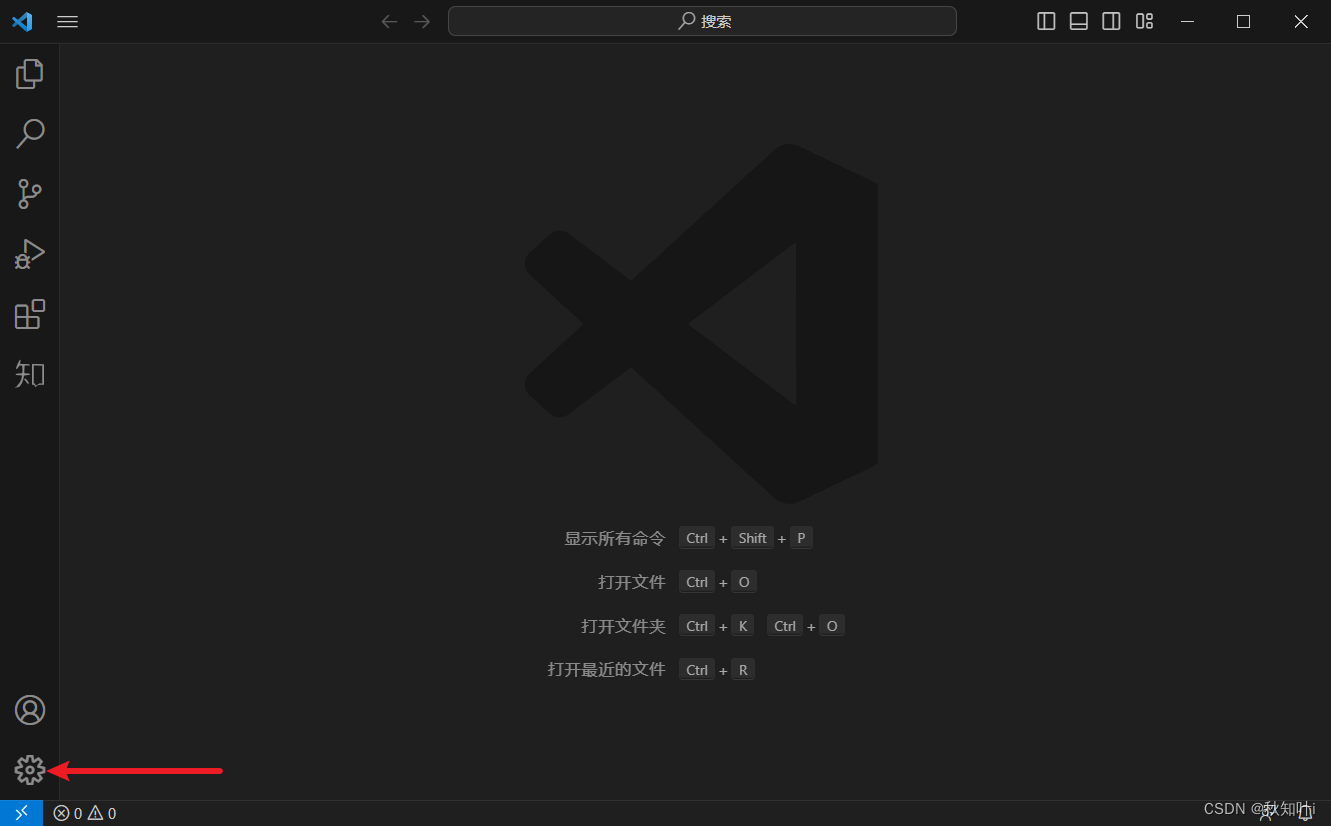The image size is (1331, 826).
Task: Click the 打开最近的文件 label
Action: 607,670
